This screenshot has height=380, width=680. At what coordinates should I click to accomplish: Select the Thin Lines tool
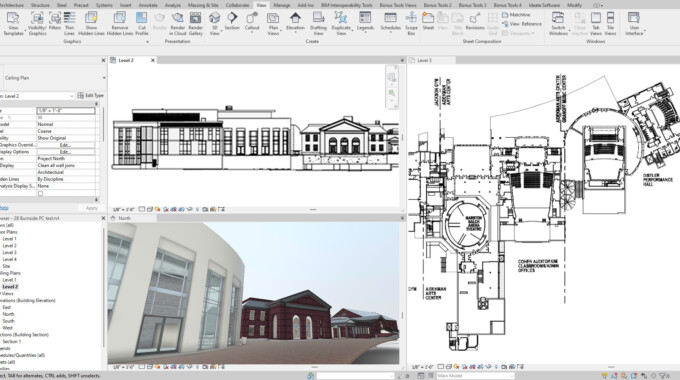point(69,23)
